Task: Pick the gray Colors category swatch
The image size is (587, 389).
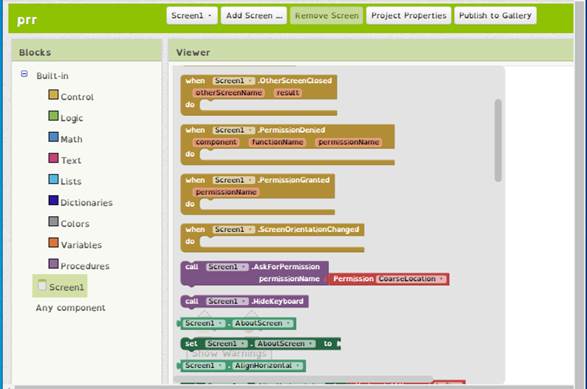Action: pyautogui.click(x=54, y=222)
